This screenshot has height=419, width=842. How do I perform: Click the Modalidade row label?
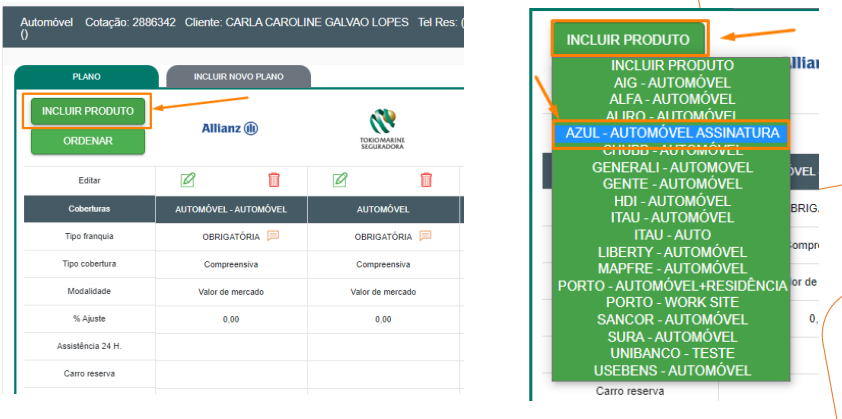pos(90,291)
